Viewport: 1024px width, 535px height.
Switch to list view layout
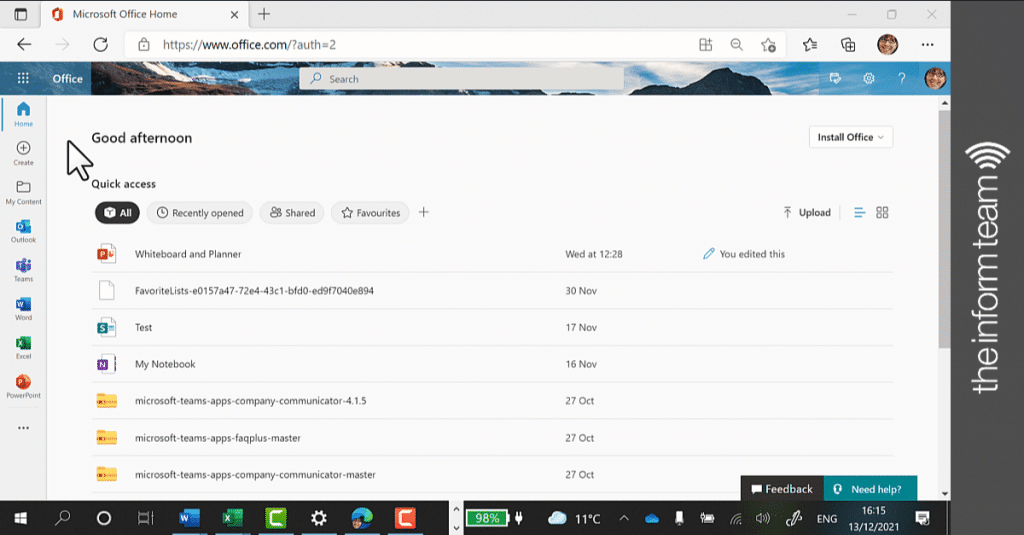pos(859,212)
